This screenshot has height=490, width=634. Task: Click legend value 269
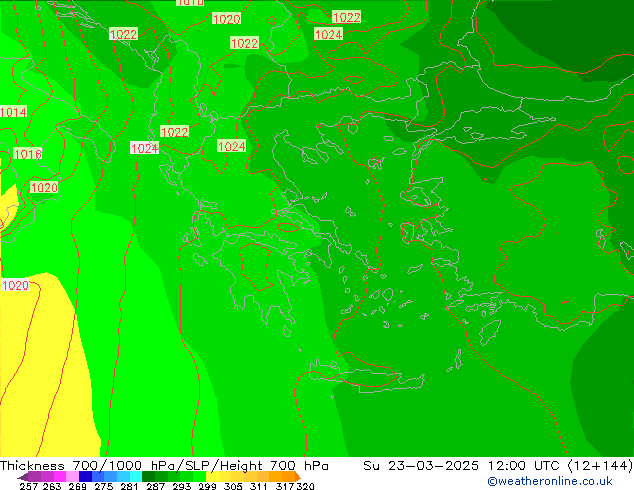pyautogui.click(x=78, y=486)
